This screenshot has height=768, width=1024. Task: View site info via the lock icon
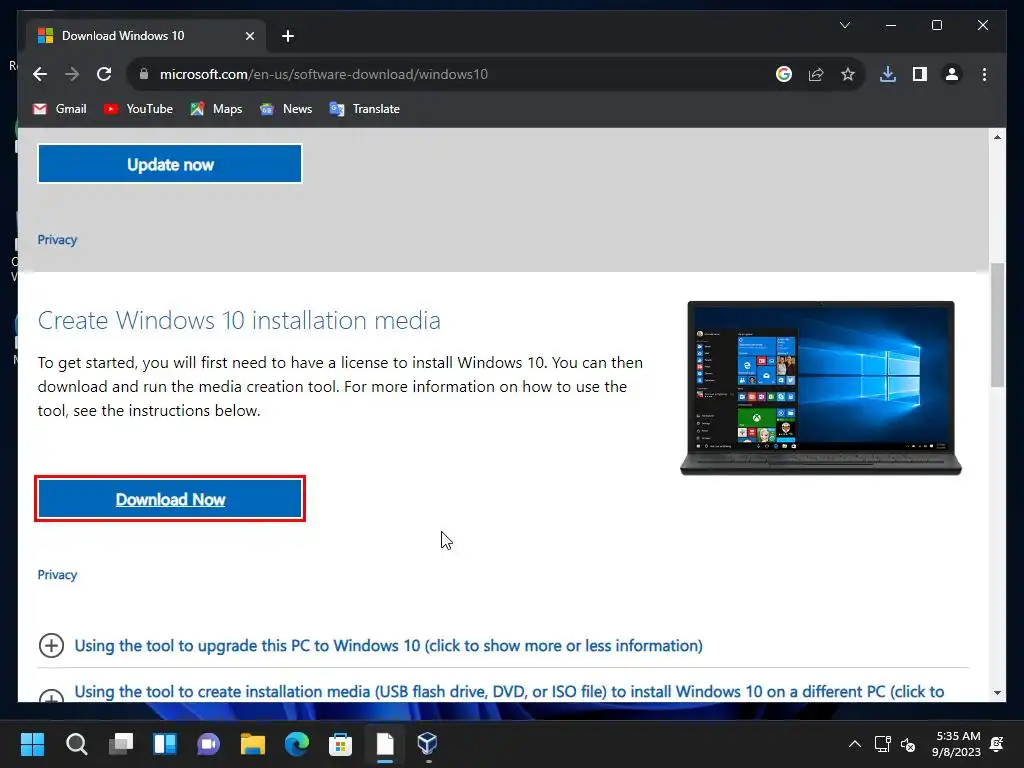point(144,74)
